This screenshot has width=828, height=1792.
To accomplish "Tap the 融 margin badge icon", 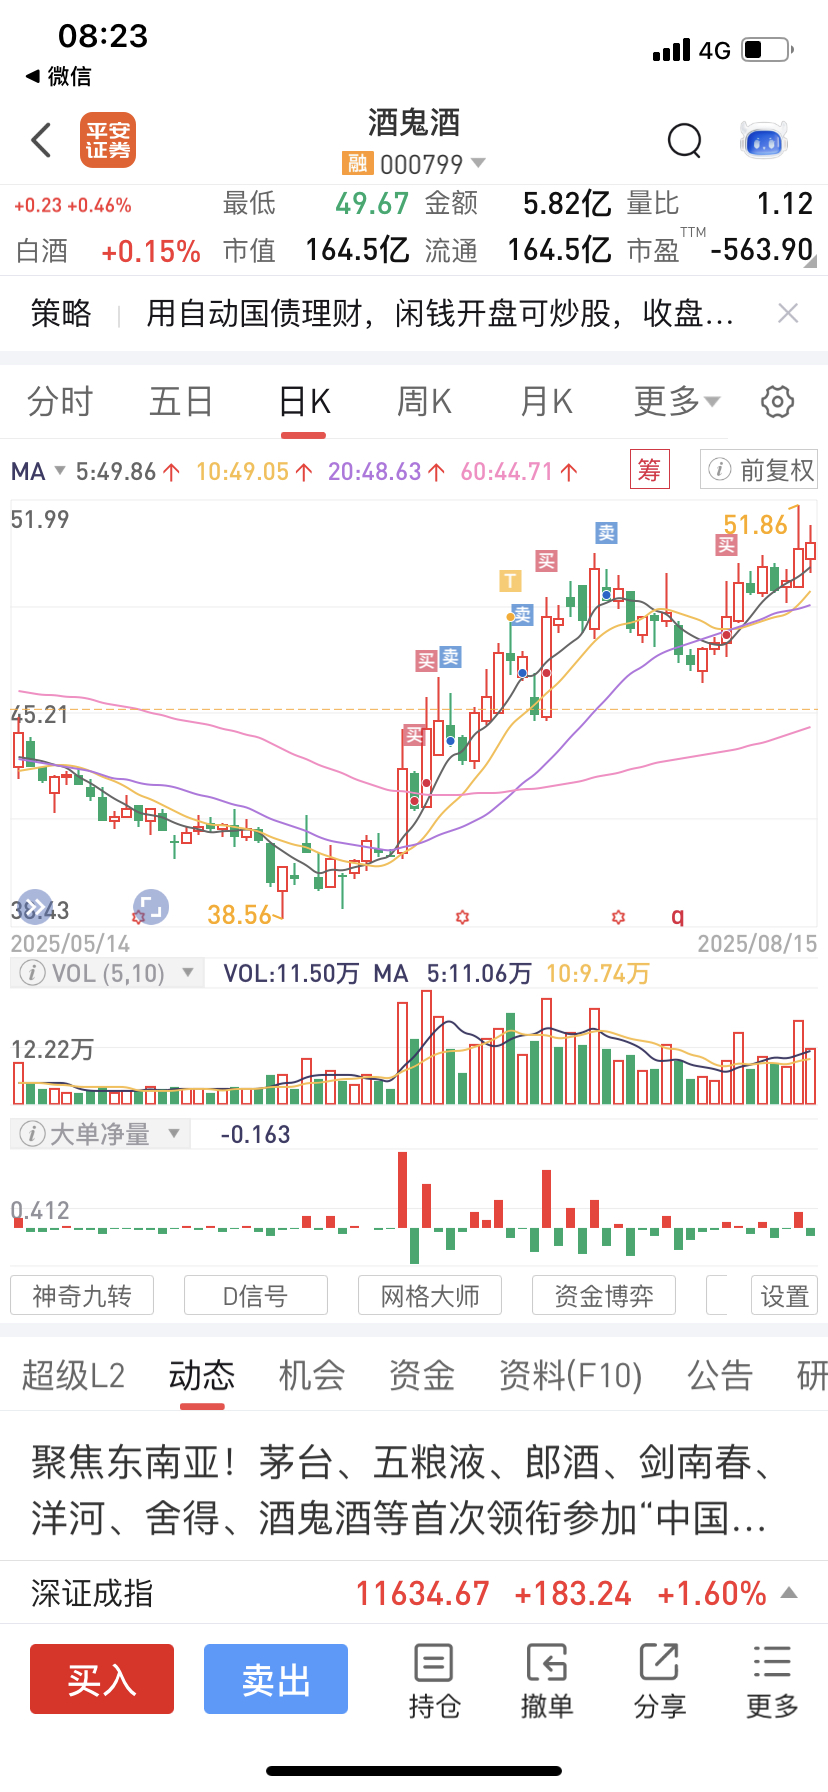I will [x=357, y=164].
